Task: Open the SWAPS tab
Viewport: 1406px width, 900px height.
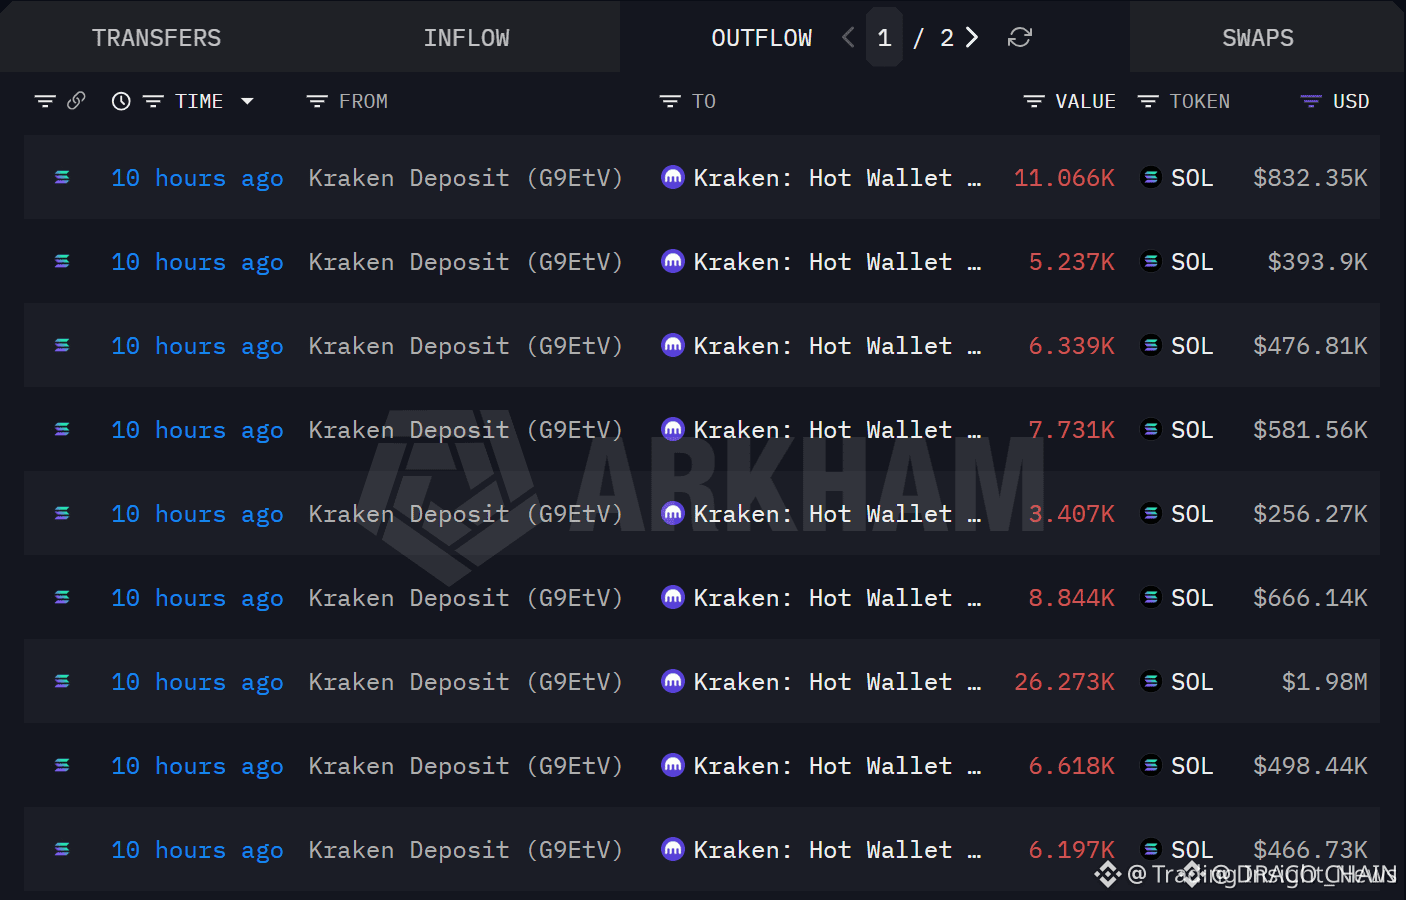Action: (x=1258, y=38)
